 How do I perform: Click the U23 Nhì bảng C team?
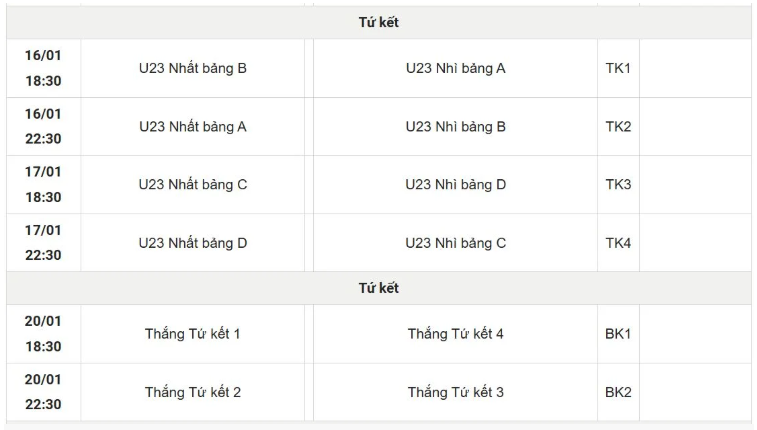pyautogui.click(x=455, y=242)
